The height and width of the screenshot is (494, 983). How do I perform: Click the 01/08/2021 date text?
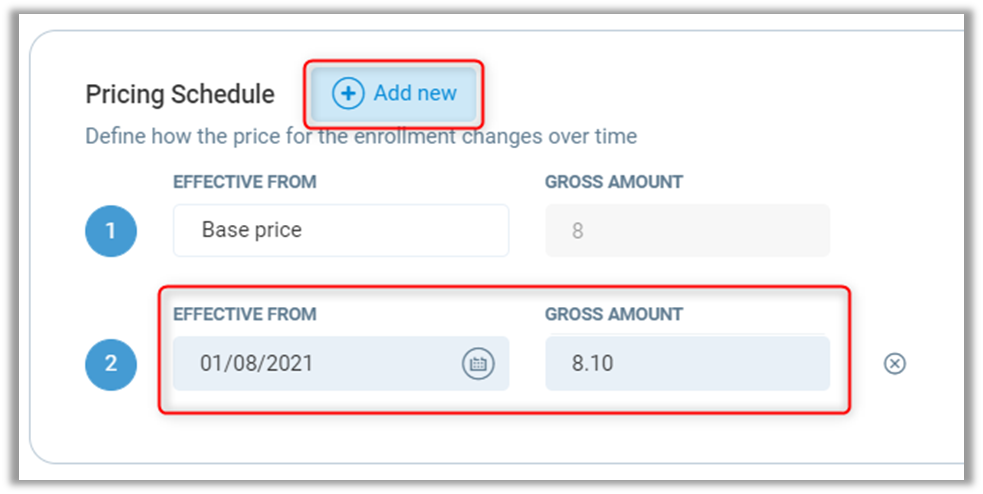[x=256, y=364]
